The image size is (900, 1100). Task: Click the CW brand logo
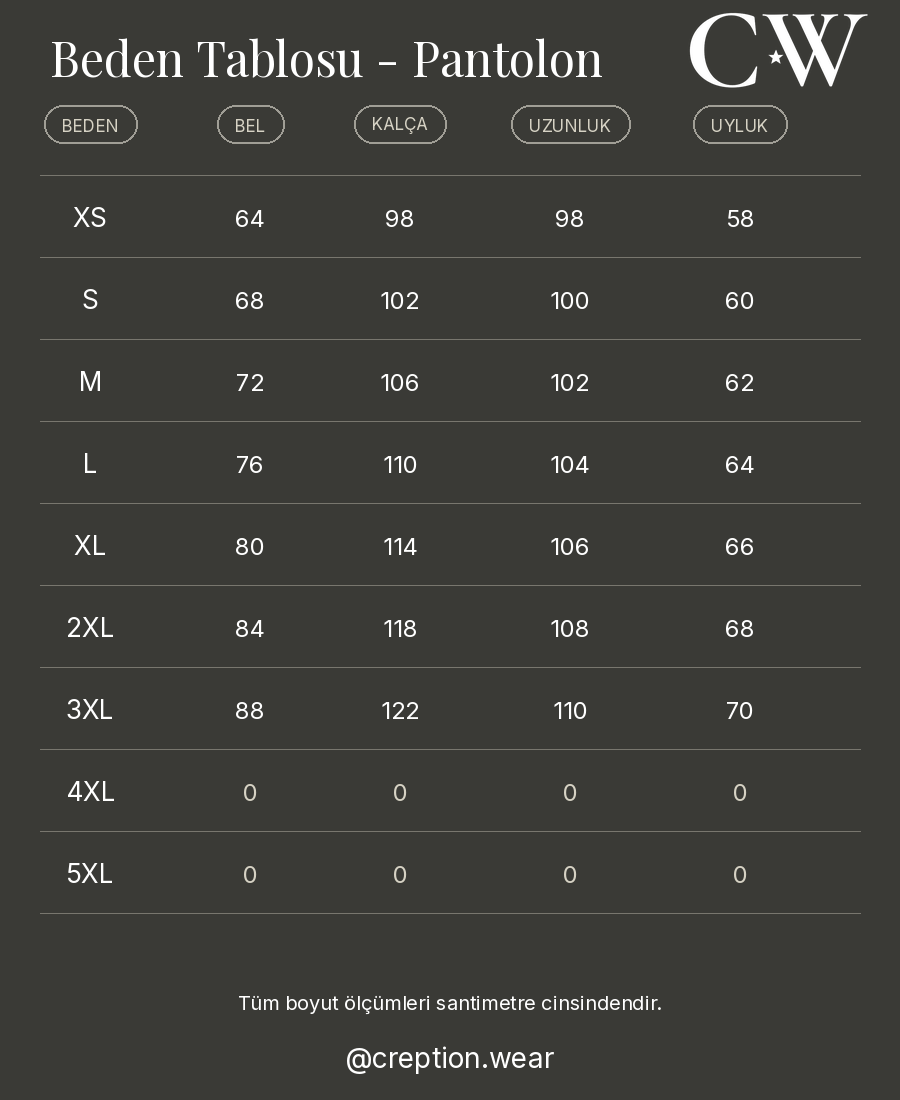click(x=777, y=50)
